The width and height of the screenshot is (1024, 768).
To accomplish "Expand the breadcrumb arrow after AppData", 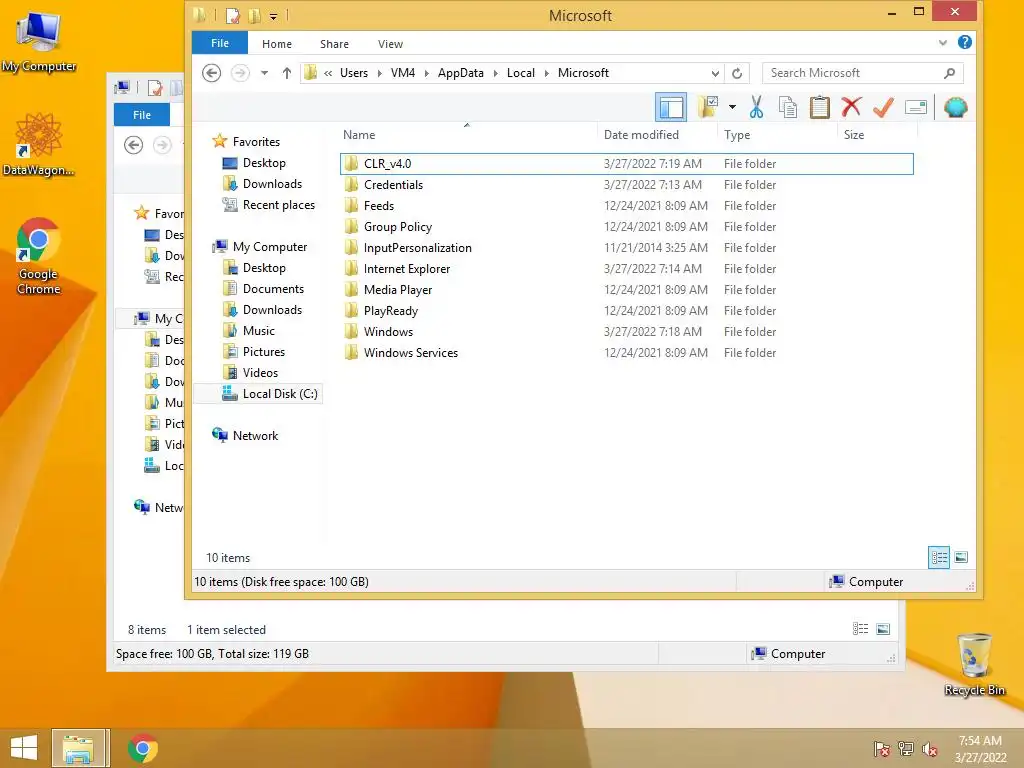I will tap(496, 73).
